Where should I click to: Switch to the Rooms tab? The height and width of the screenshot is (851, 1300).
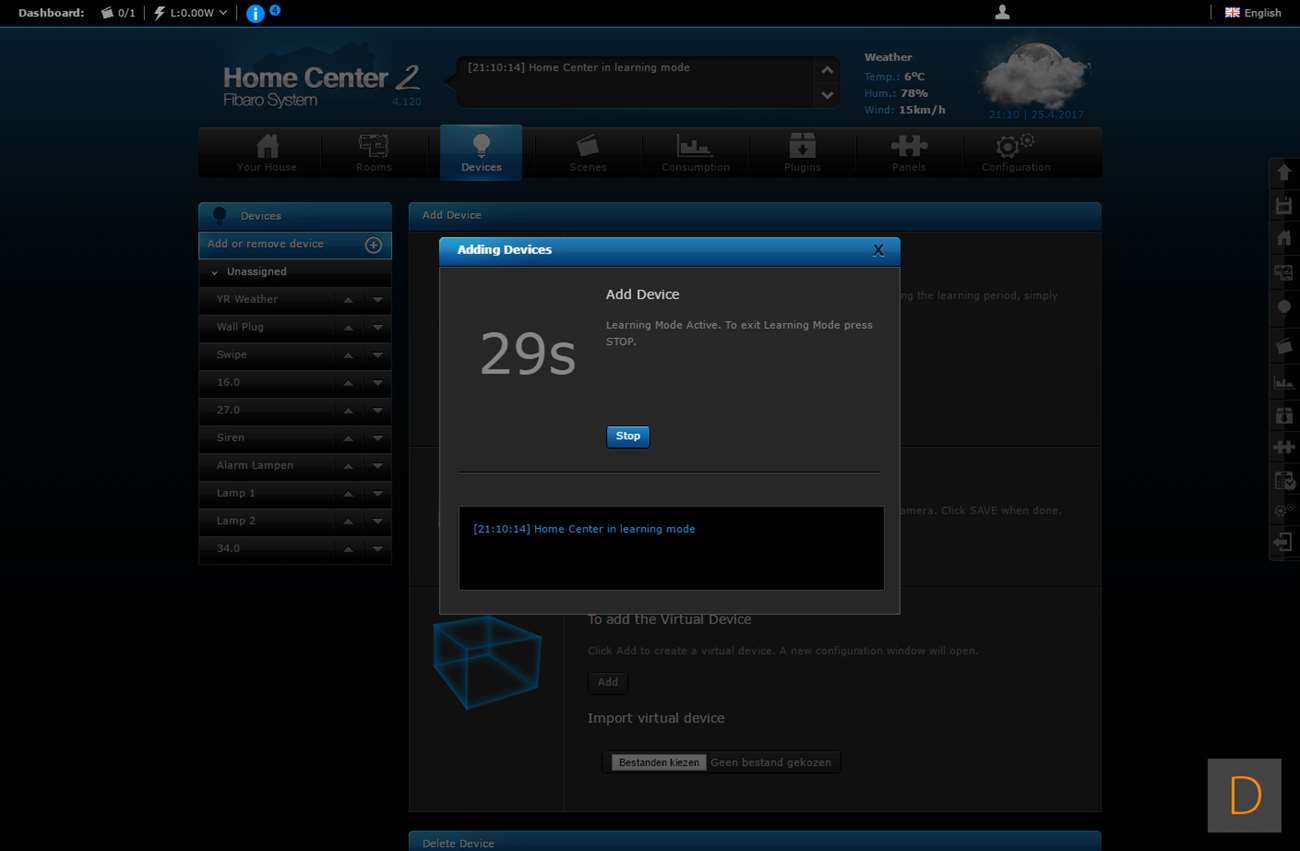(374, 153)
